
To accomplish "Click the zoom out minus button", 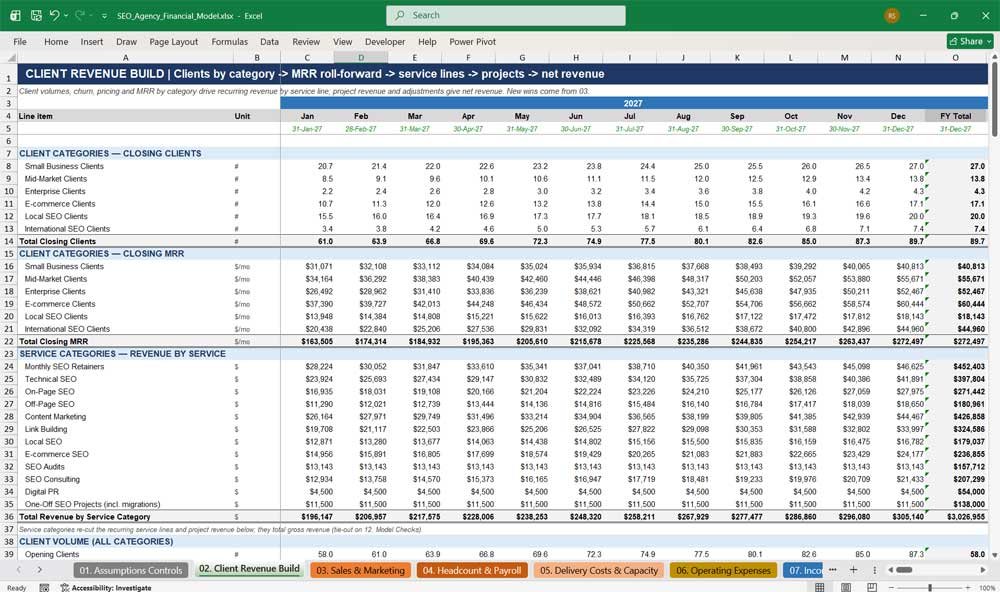I will (891, 587).
